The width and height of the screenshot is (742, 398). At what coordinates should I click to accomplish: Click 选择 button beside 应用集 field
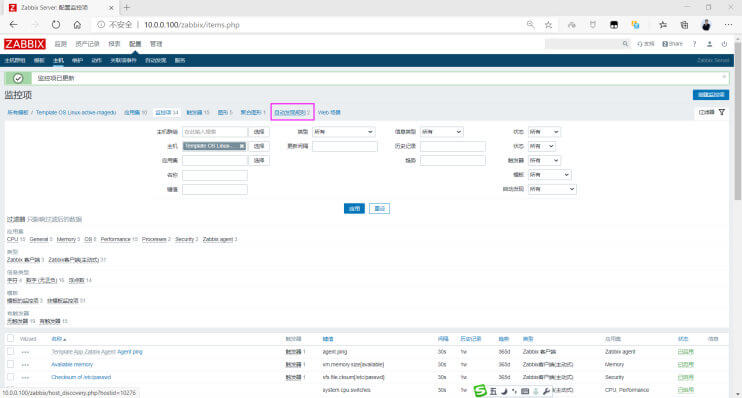point(259,160)
